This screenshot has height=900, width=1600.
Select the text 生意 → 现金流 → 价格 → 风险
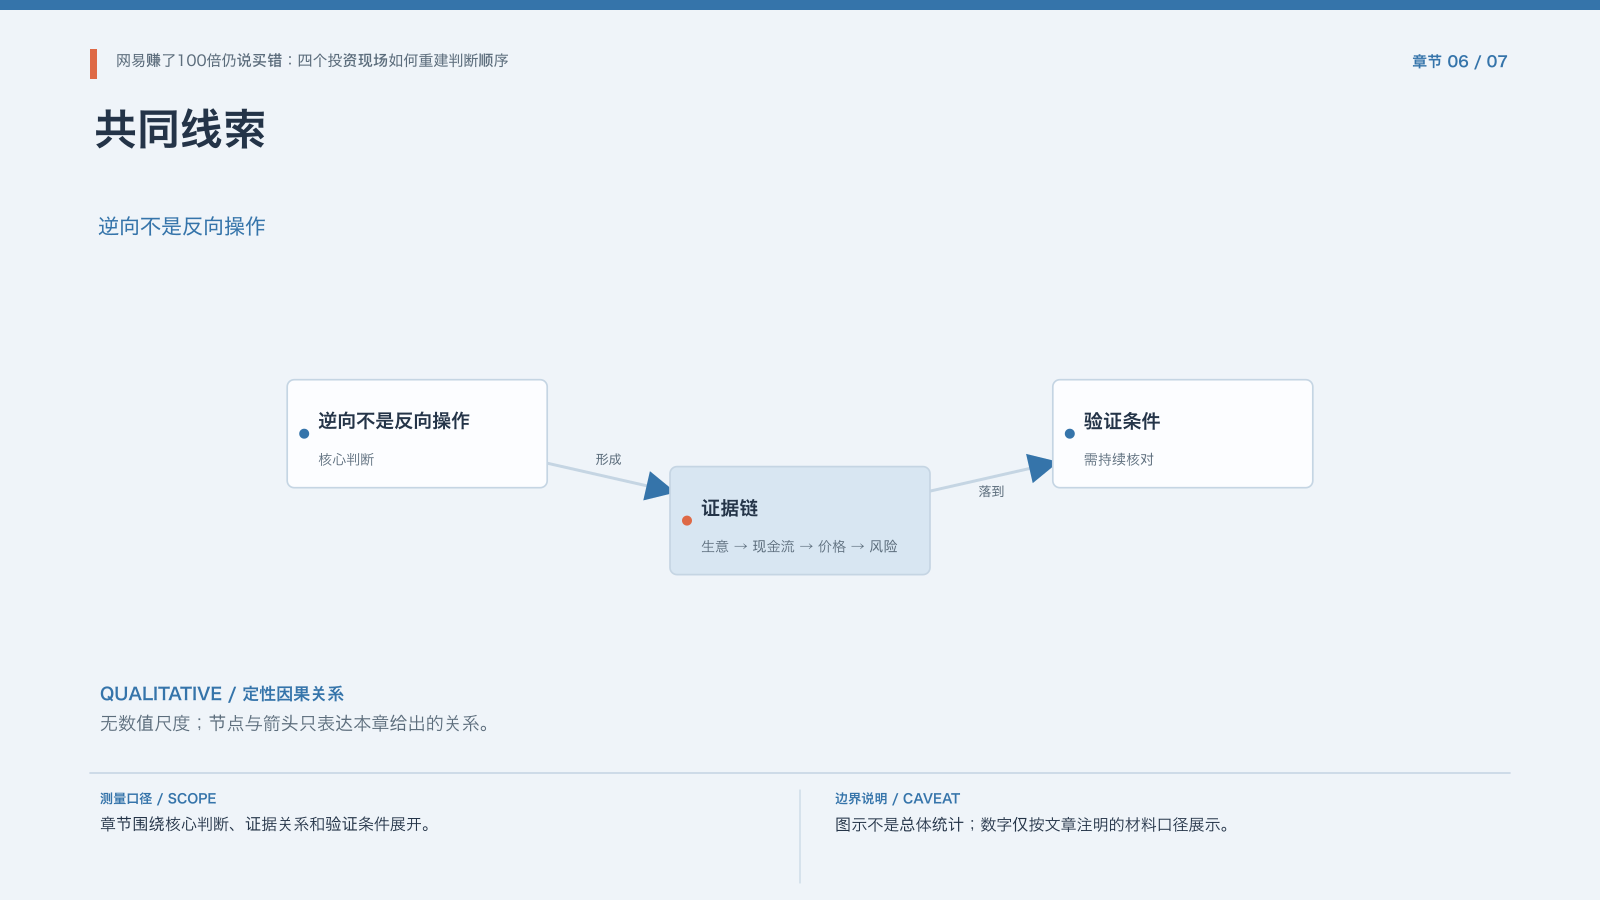click(799, 547)
